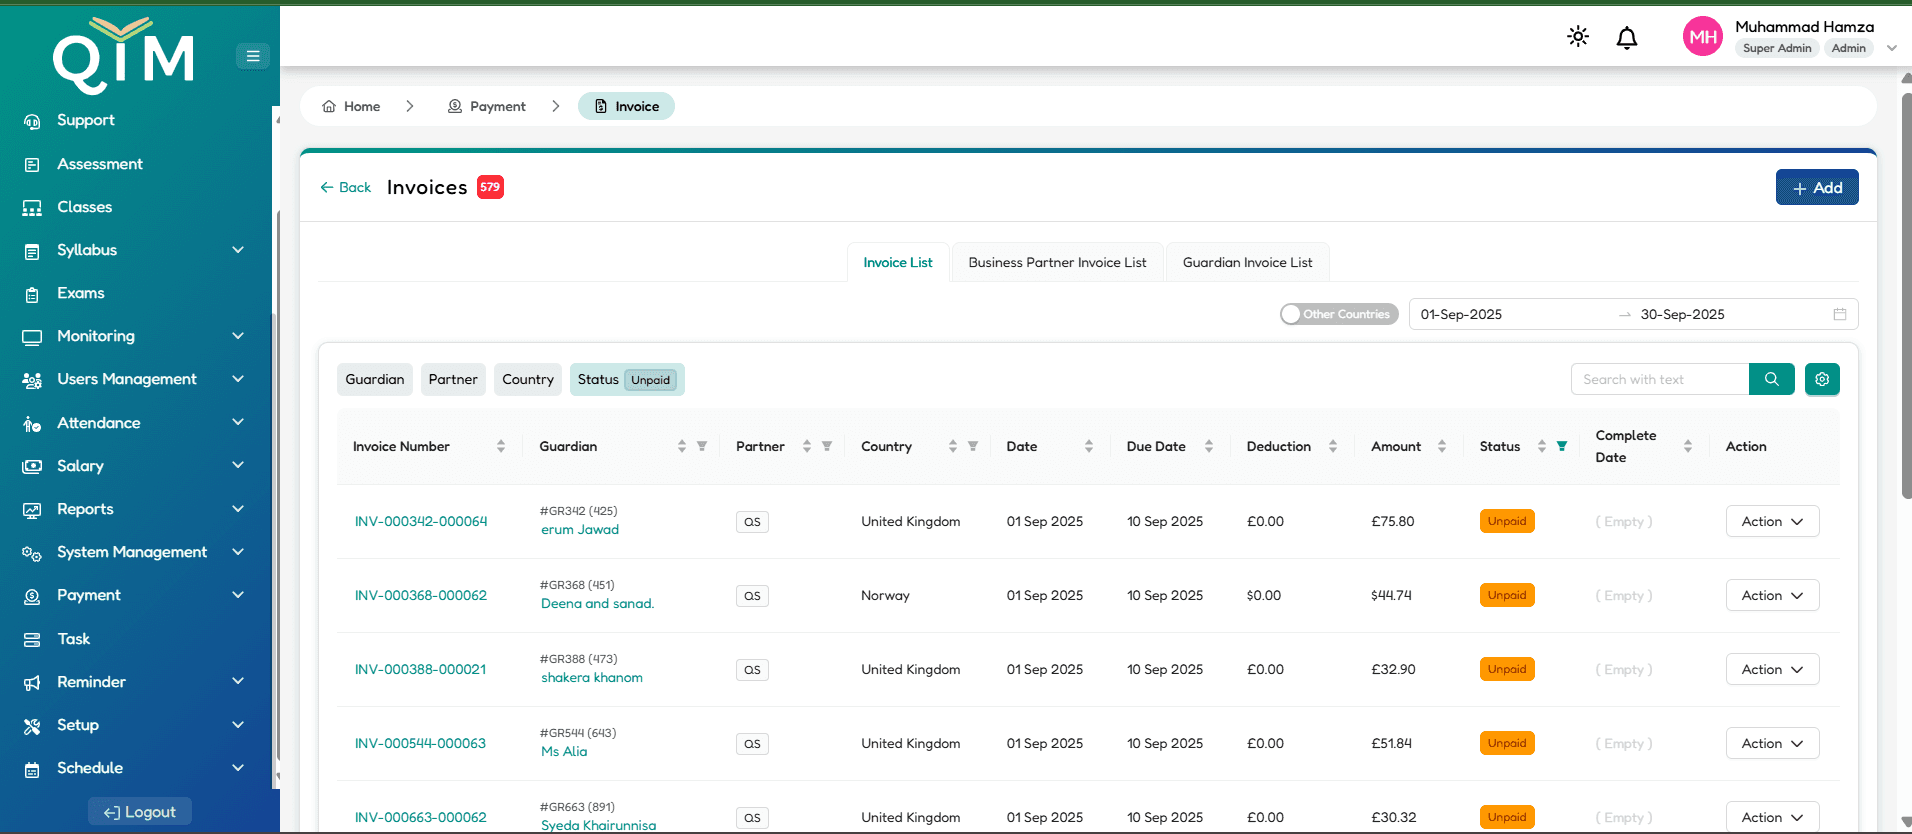The height and width of the screenshot is (834, 1912).
Task: Click the Add invoice button
Action: [x=1816, y=187]
